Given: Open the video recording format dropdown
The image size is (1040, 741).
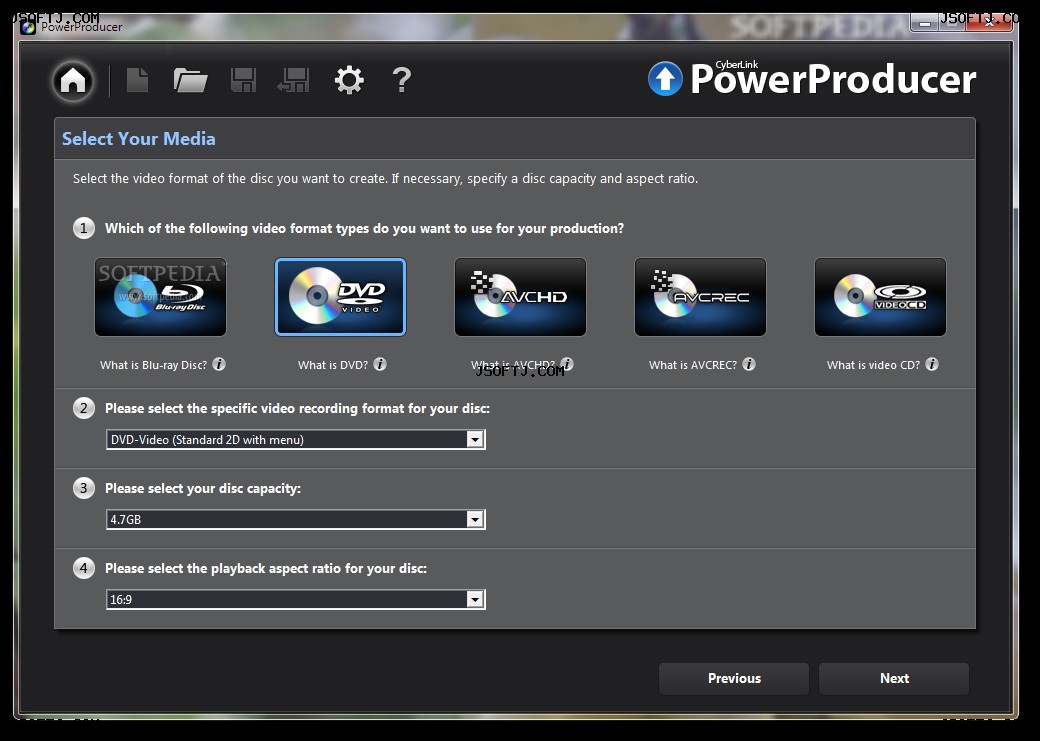Looking at the screenshot, I should pyautogui.click(x=296, y=439).
